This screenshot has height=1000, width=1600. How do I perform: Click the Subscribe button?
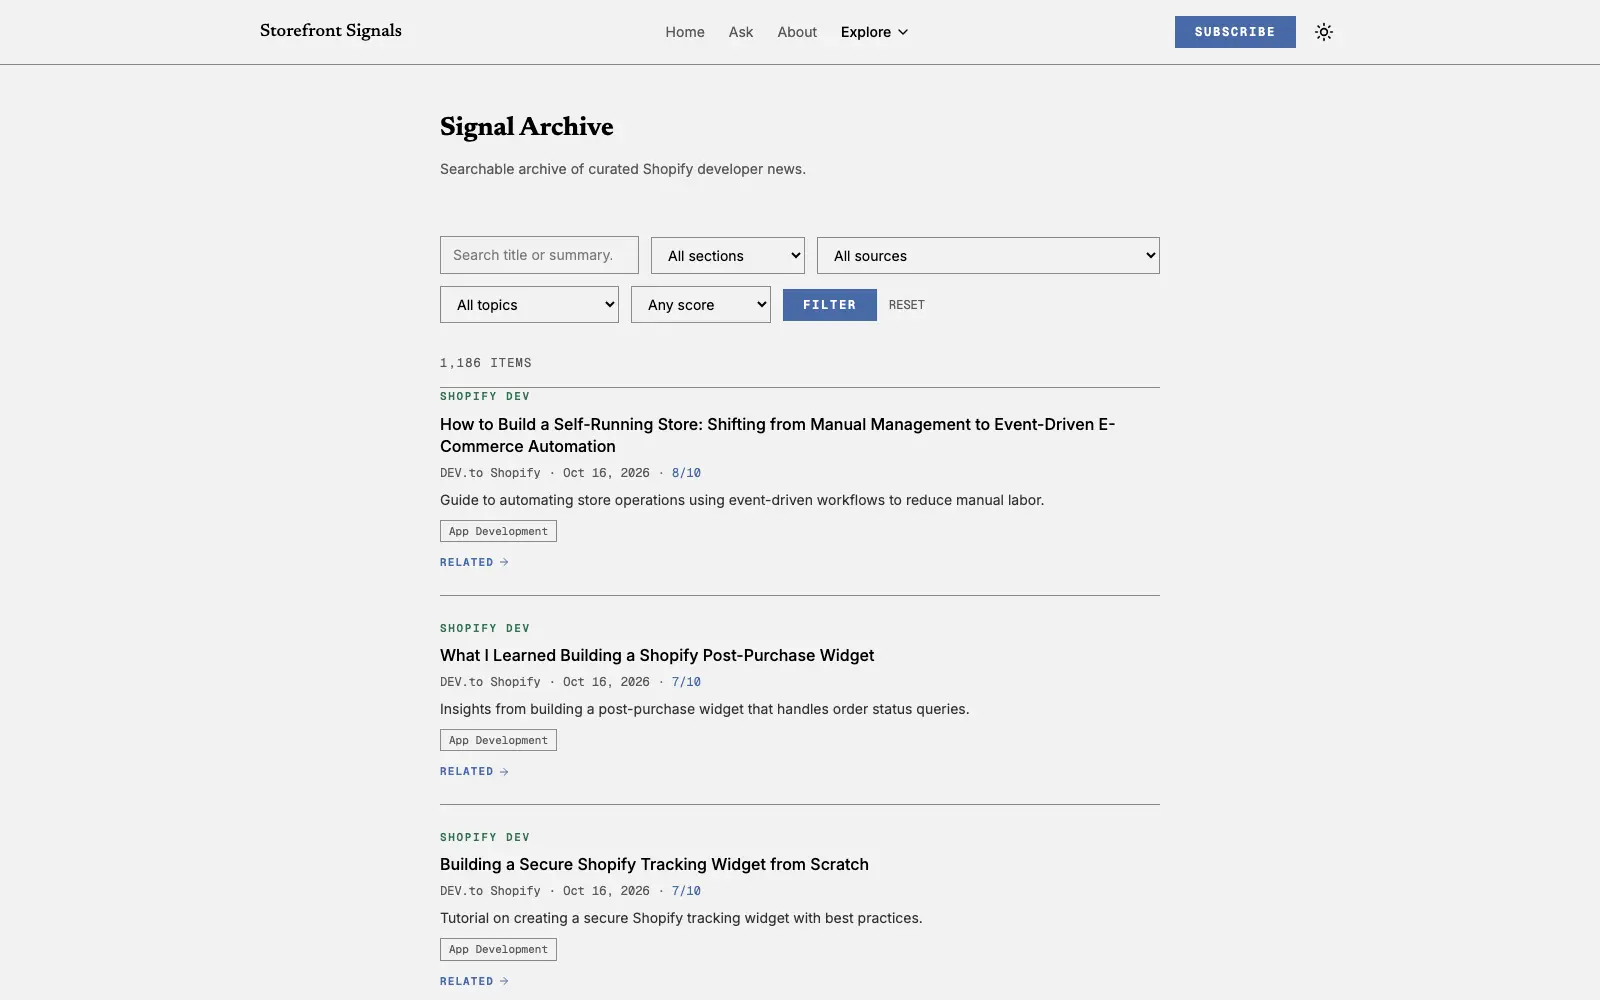pyautogui.click(x=1235, y=32)
